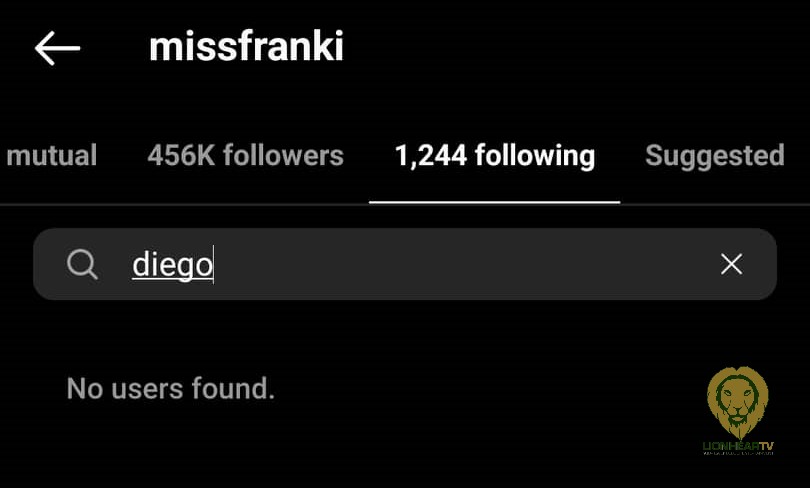Focus the search field containing diego
810x488 pixels.
tap(405, 264)
